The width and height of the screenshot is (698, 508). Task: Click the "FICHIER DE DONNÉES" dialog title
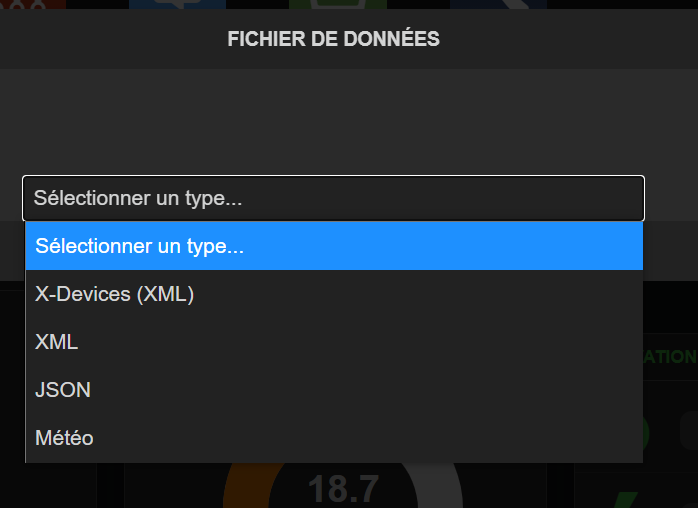333,40
